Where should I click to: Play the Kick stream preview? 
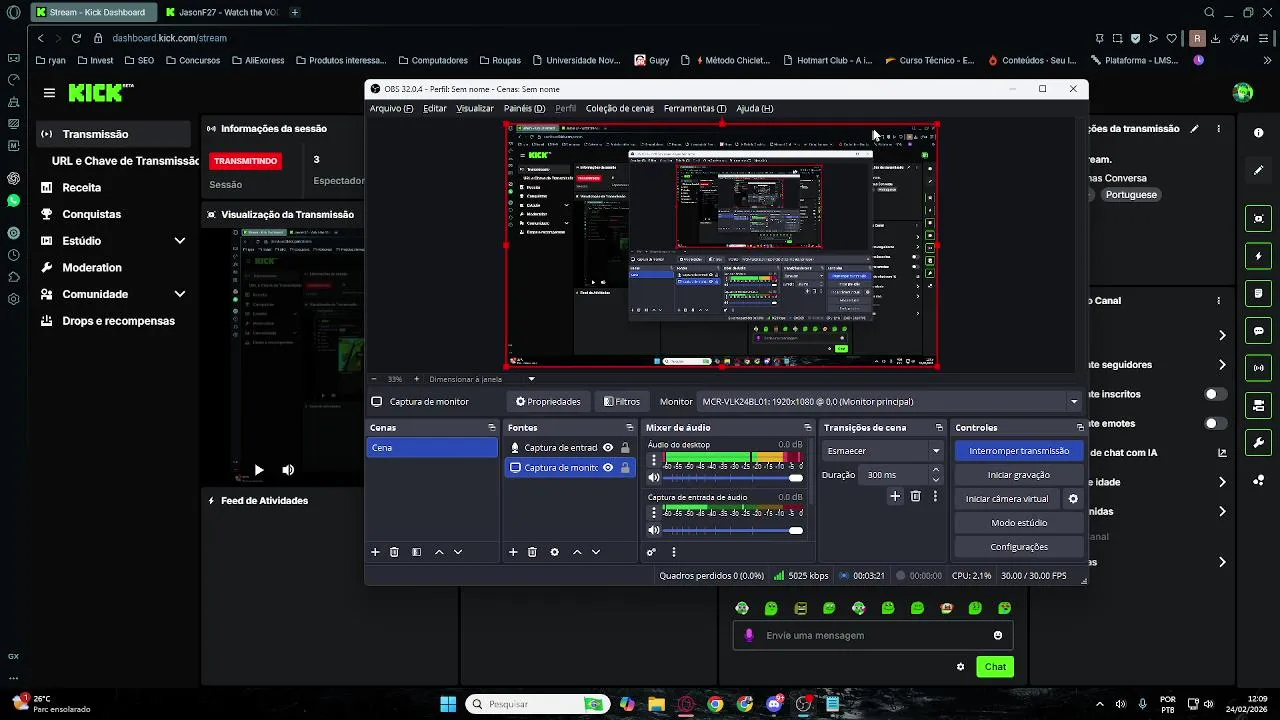pos(259,470)
